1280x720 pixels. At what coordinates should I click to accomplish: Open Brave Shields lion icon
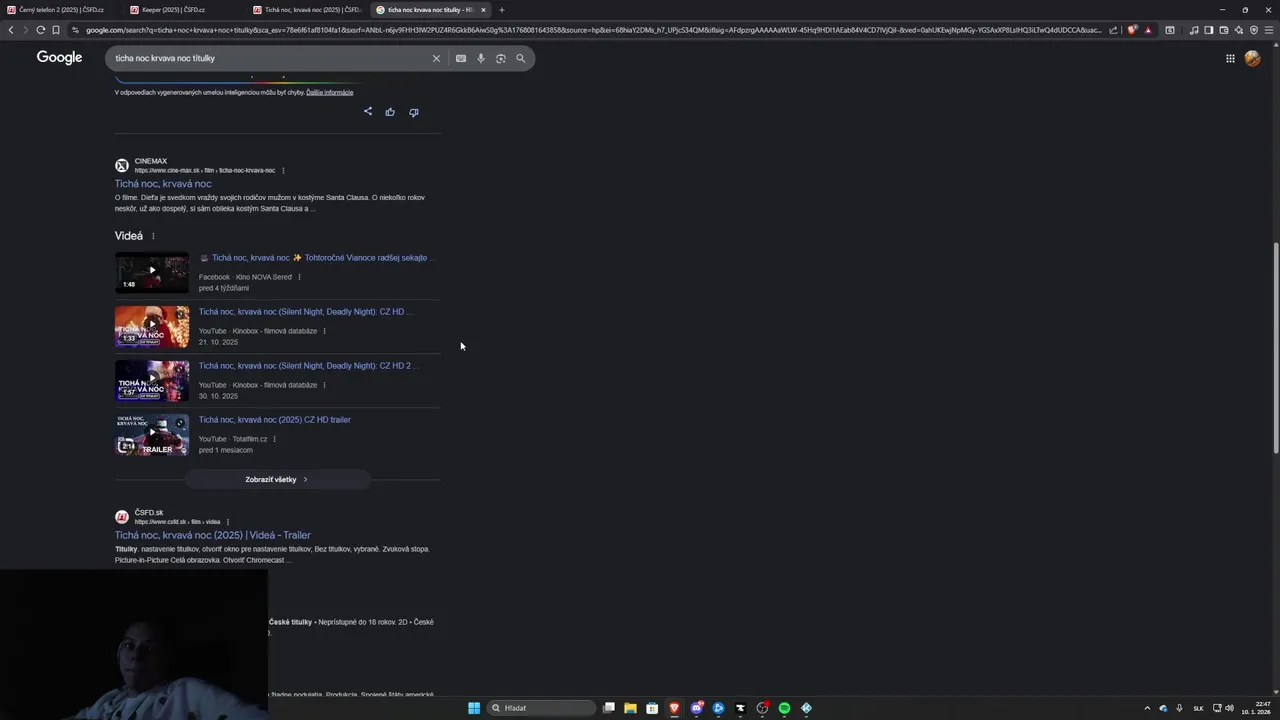point(1132,30)
